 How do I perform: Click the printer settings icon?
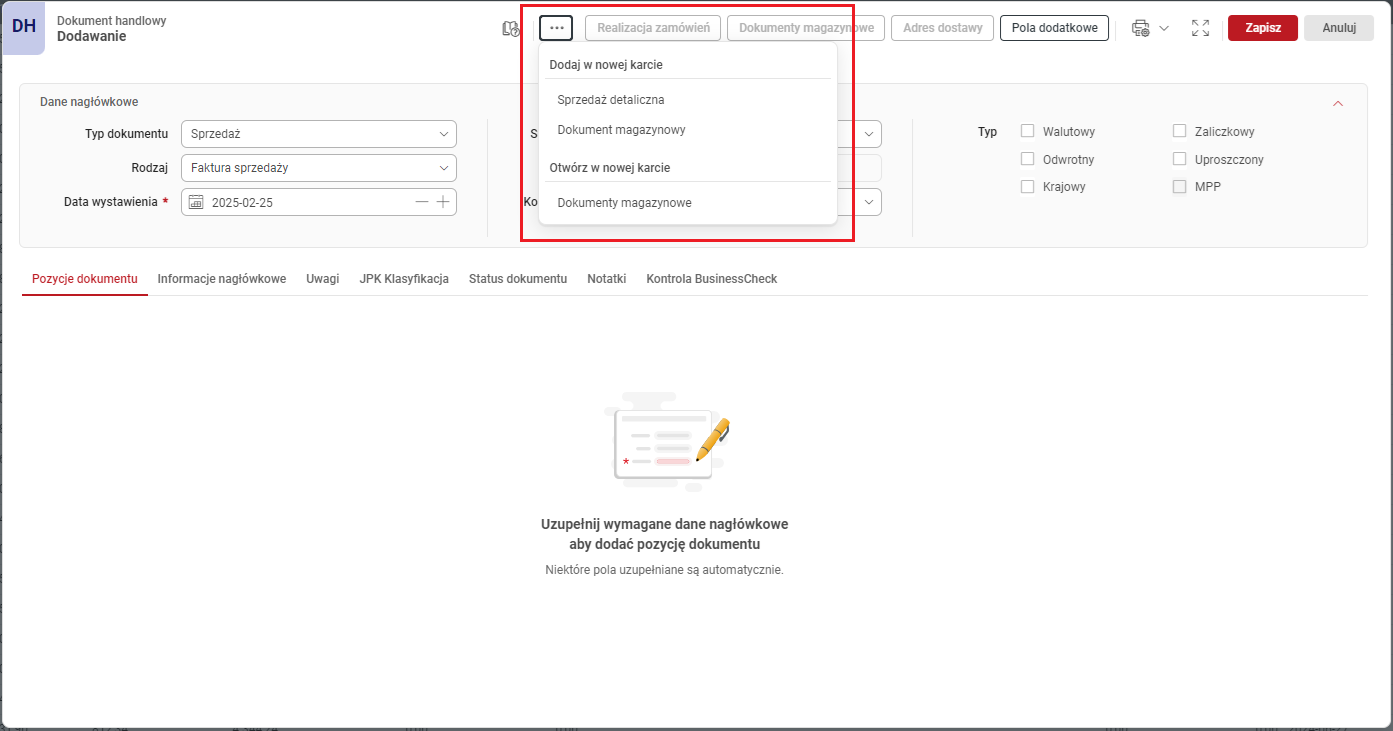(x=1140, y=28)
